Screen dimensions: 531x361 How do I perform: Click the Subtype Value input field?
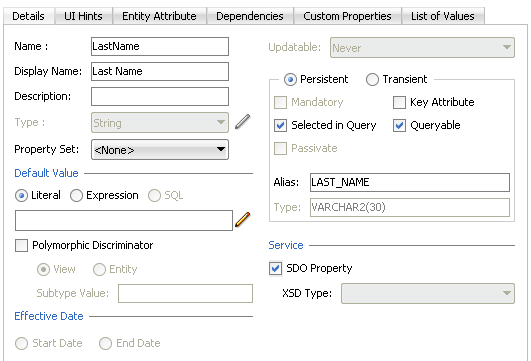pyautogui.click(x=185, y=293)
